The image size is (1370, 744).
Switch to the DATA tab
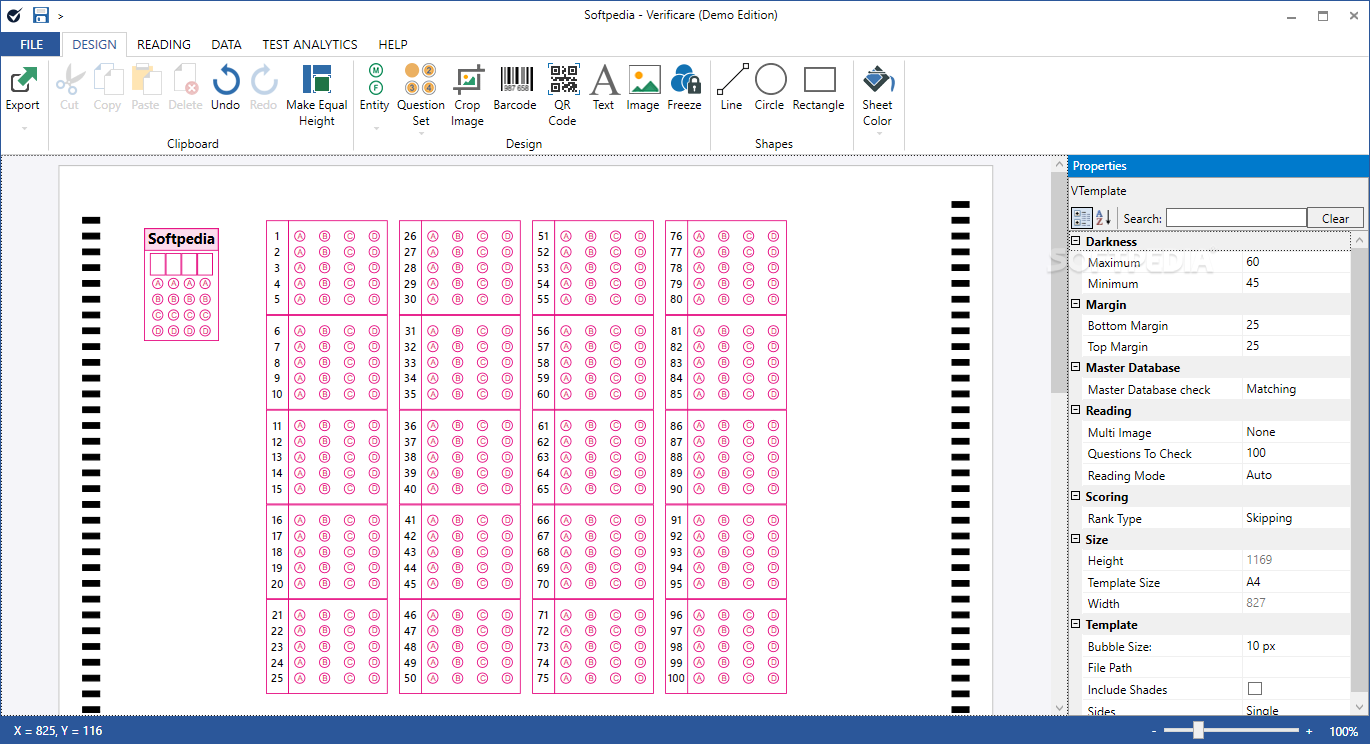pyautogui.click(x=226, y=44)
